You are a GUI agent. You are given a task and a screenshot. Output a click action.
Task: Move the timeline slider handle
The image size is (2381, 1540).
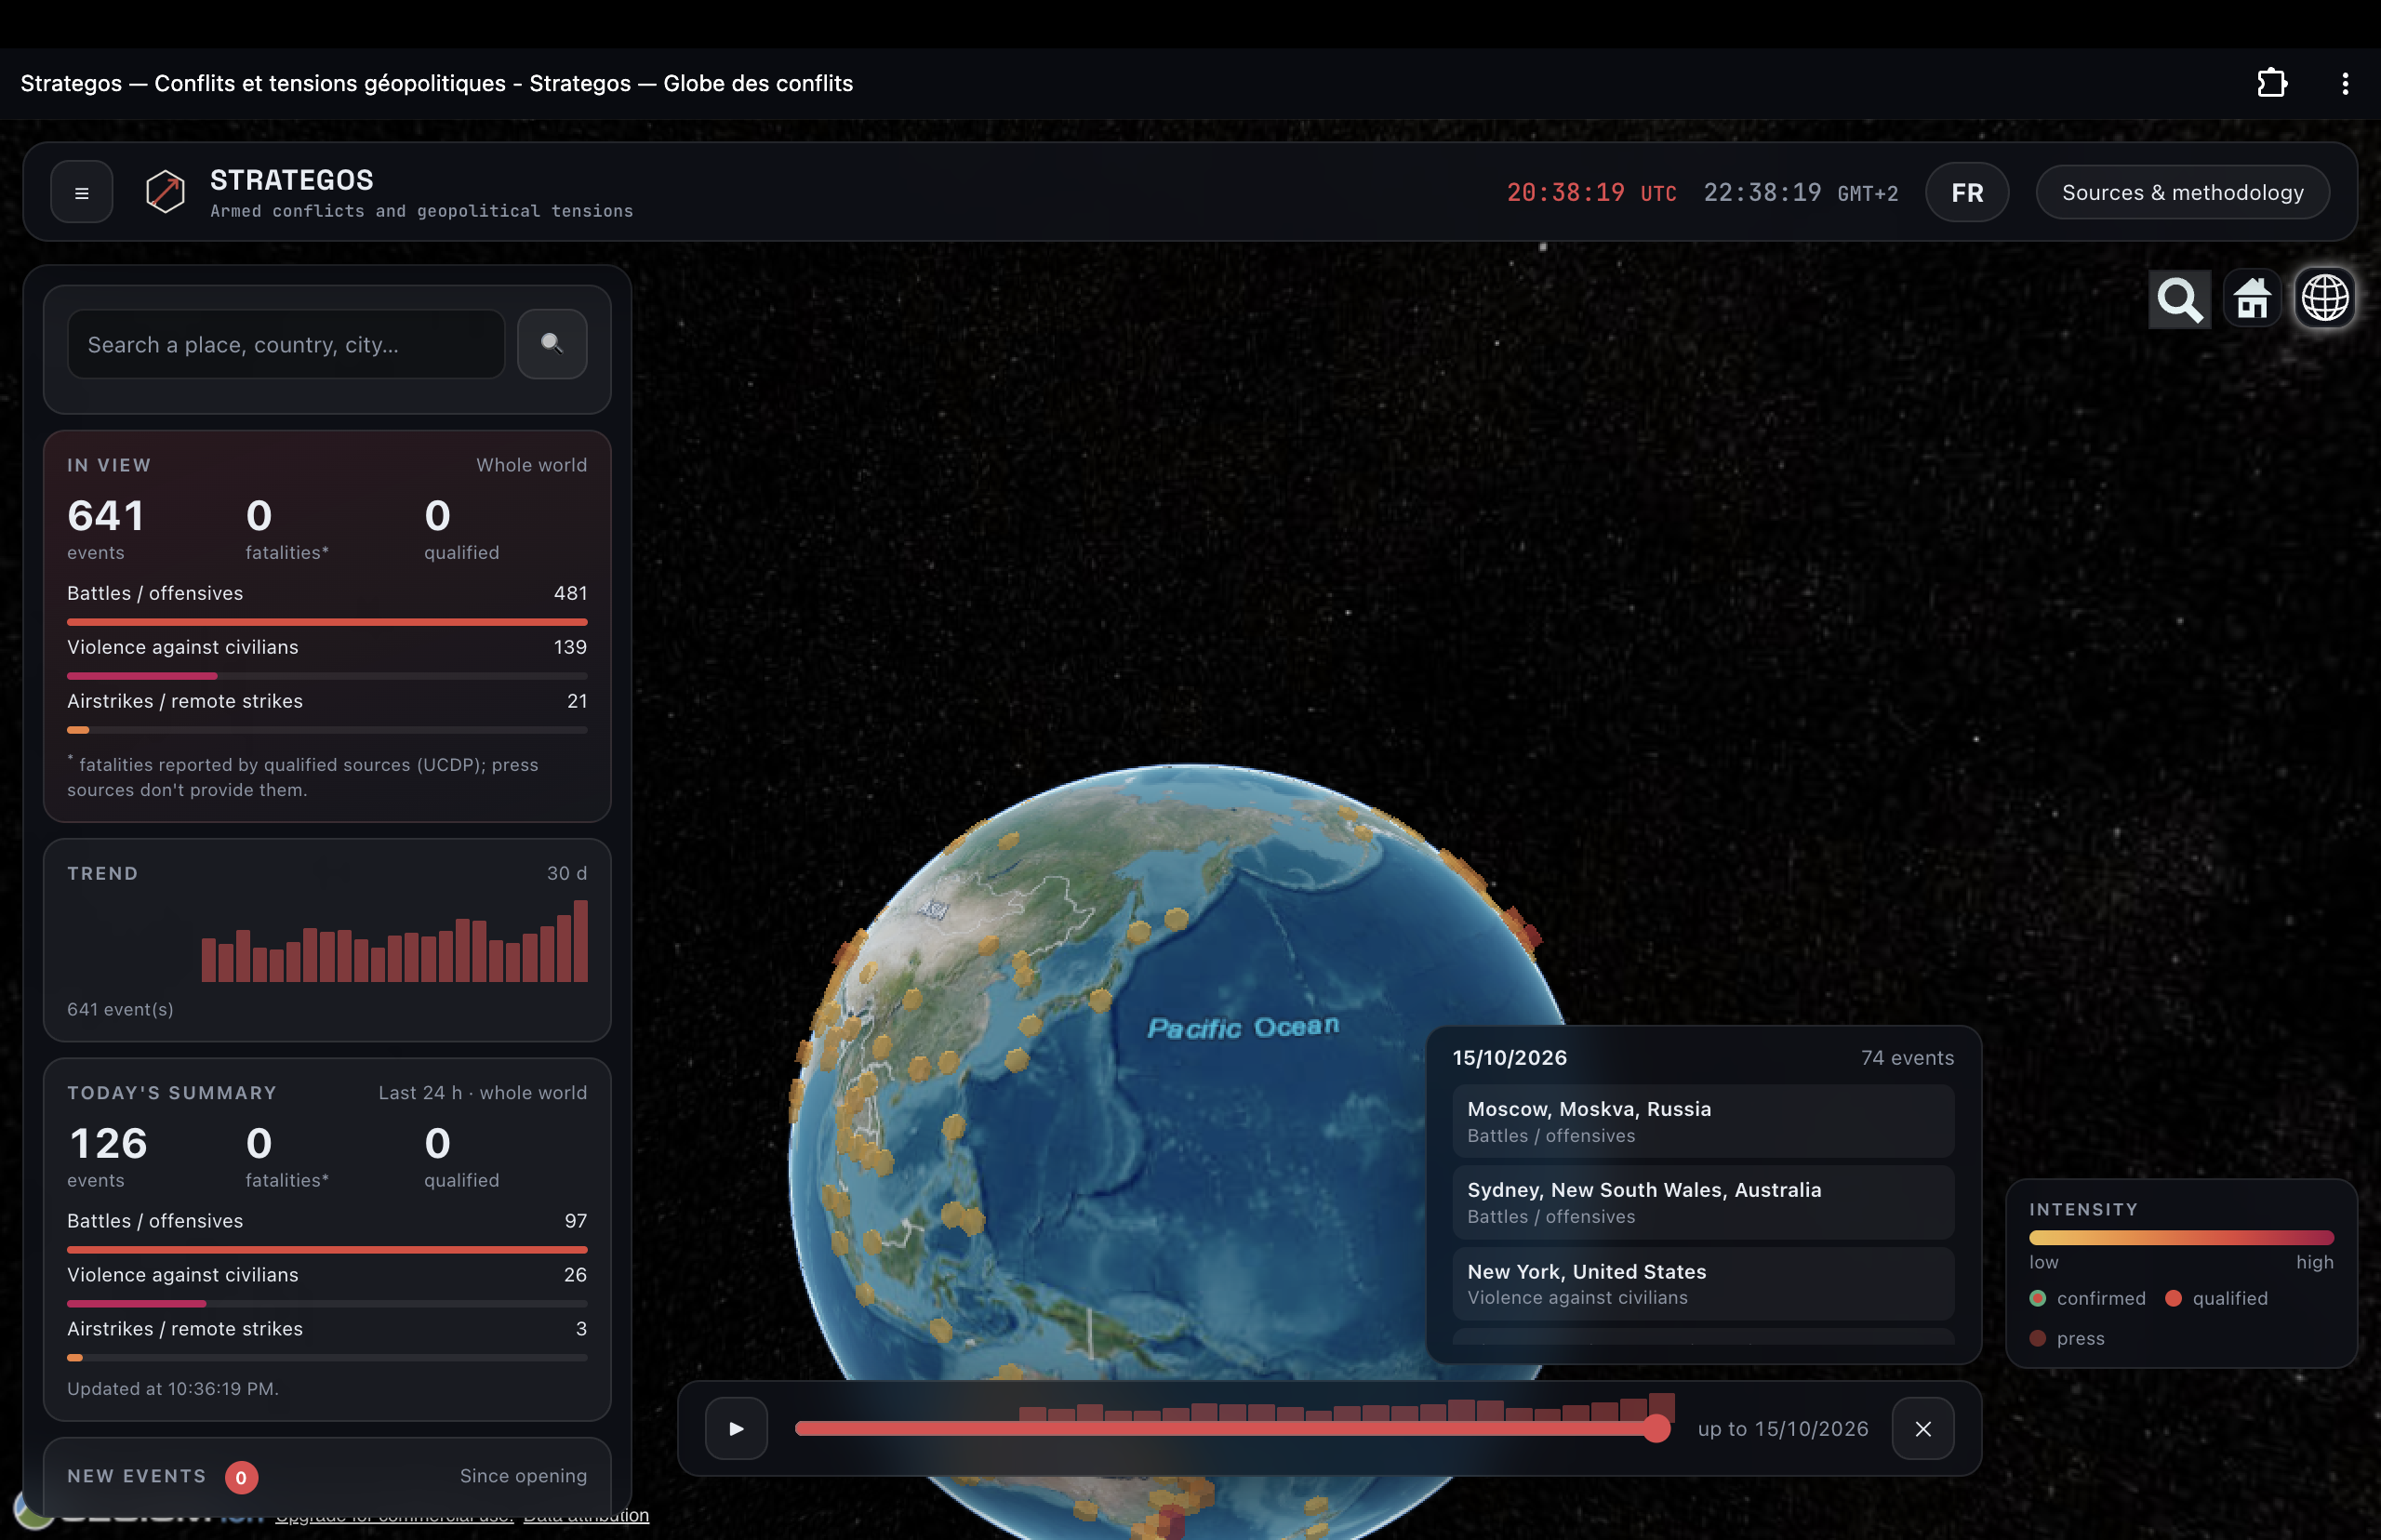point(1657,1428)
